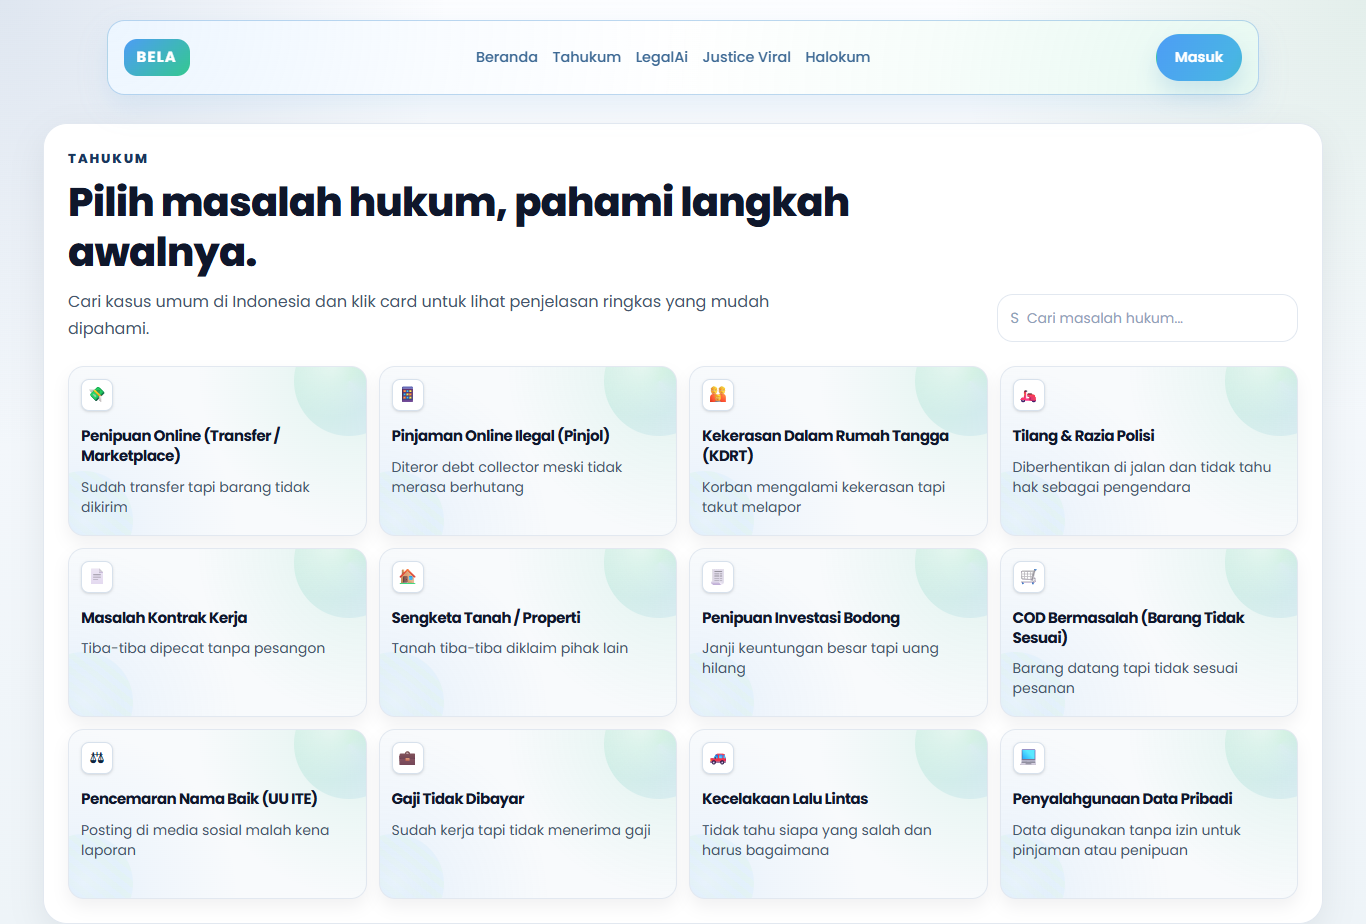Click the police car icon on Tilang card
Screen dimensions: 1366x924
[1028, 395]
